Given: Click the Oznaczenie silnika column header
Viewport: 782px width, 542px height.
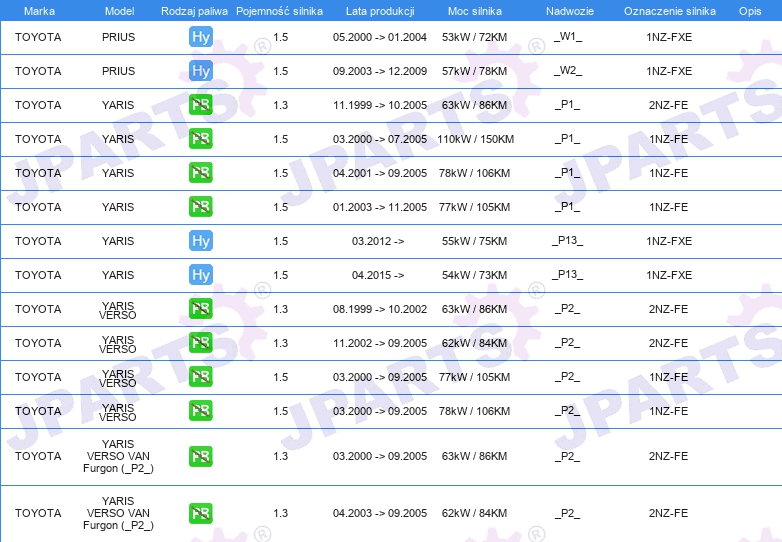Looking at the screenshot, I should pyautogui.click(x=669, y=11).
